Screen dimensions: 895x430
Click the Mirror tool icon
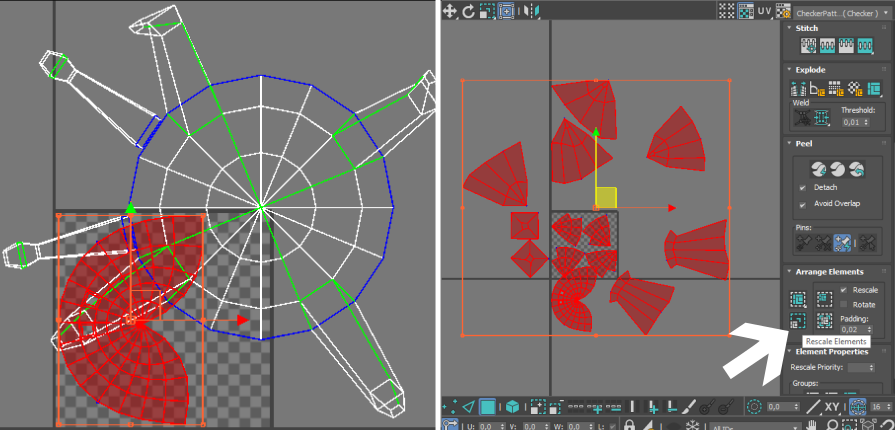[531, 11]
